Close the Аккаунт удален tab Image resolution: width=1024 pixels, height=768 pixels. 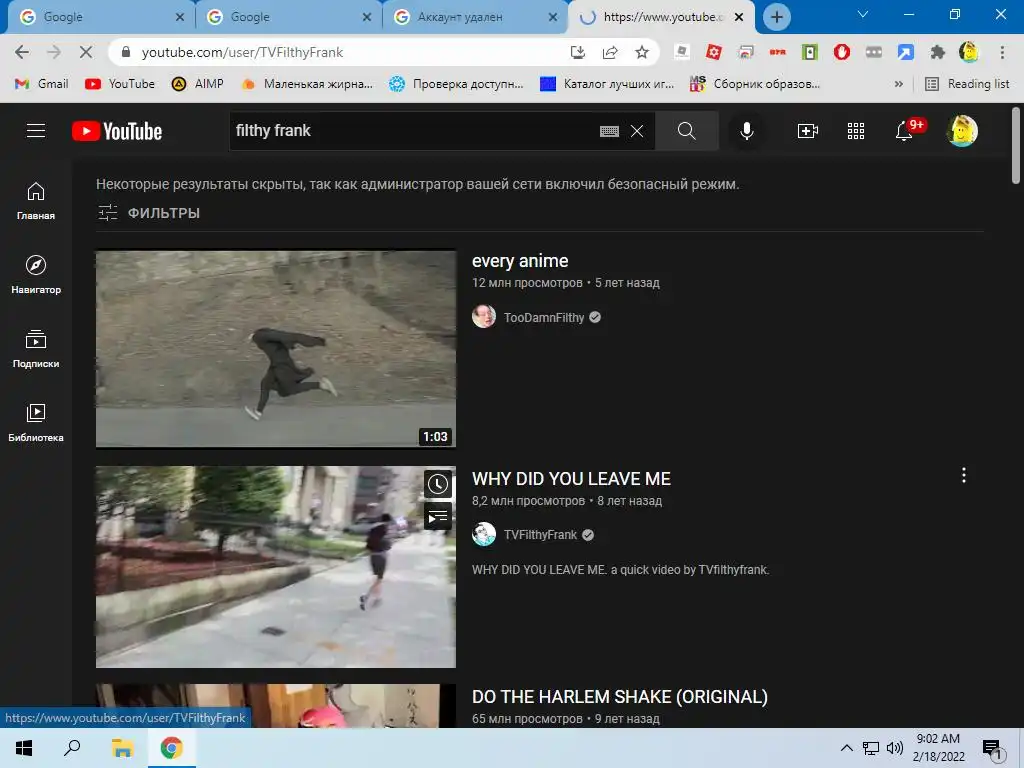[552, 17]
